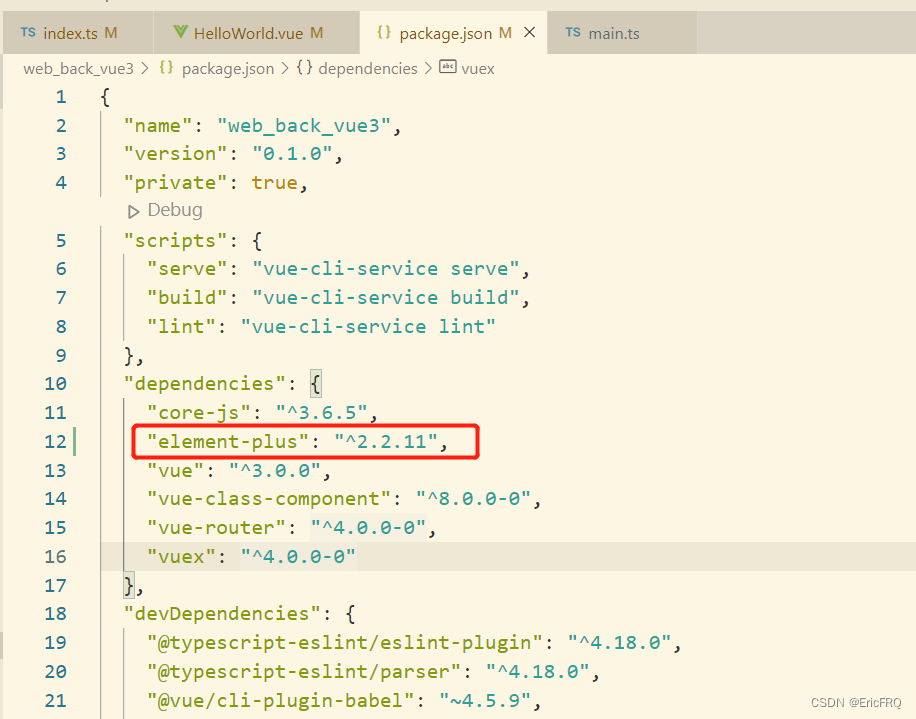The width and height of the screenshot is (916, 719).
Task: Click the "vue-cli-service build" value
Action: point(386,297)
